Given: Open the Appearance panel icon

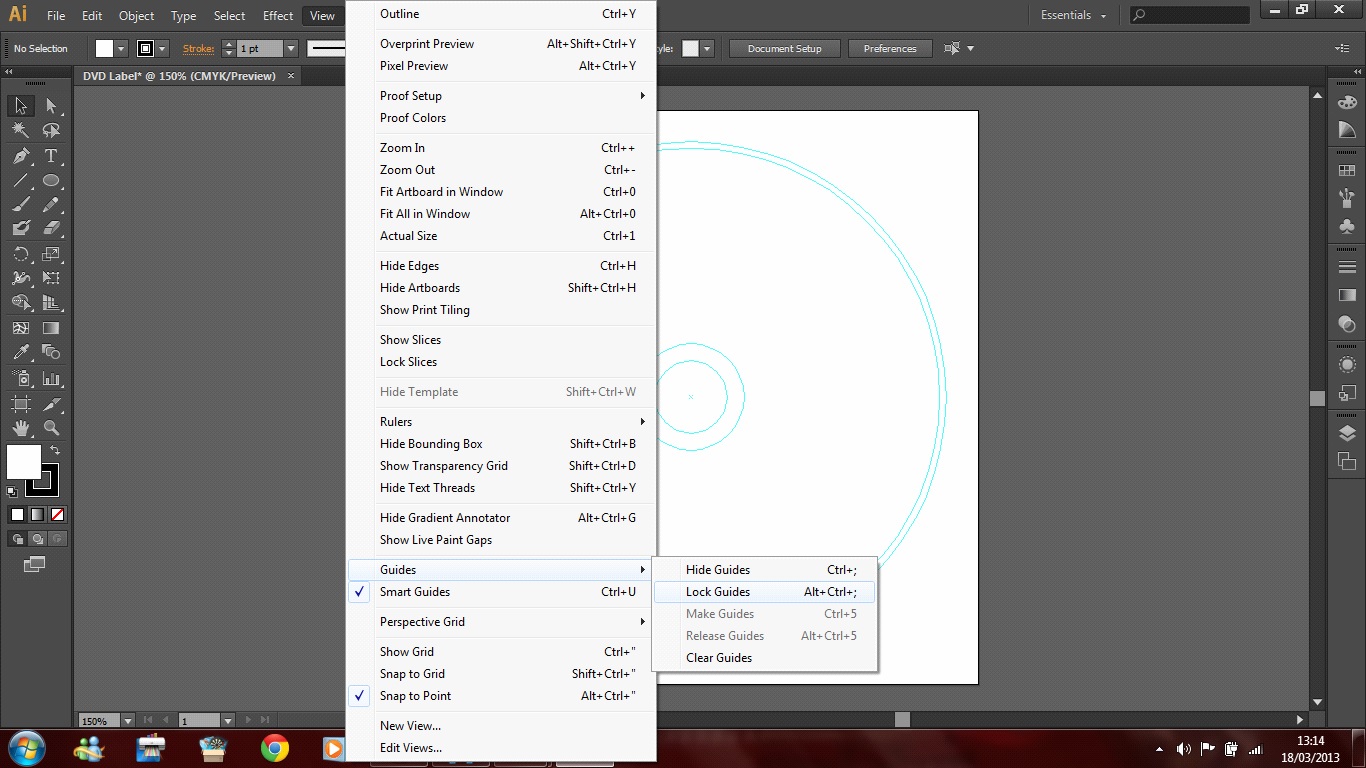Looking at the screenshot, I should (1347, 364).
